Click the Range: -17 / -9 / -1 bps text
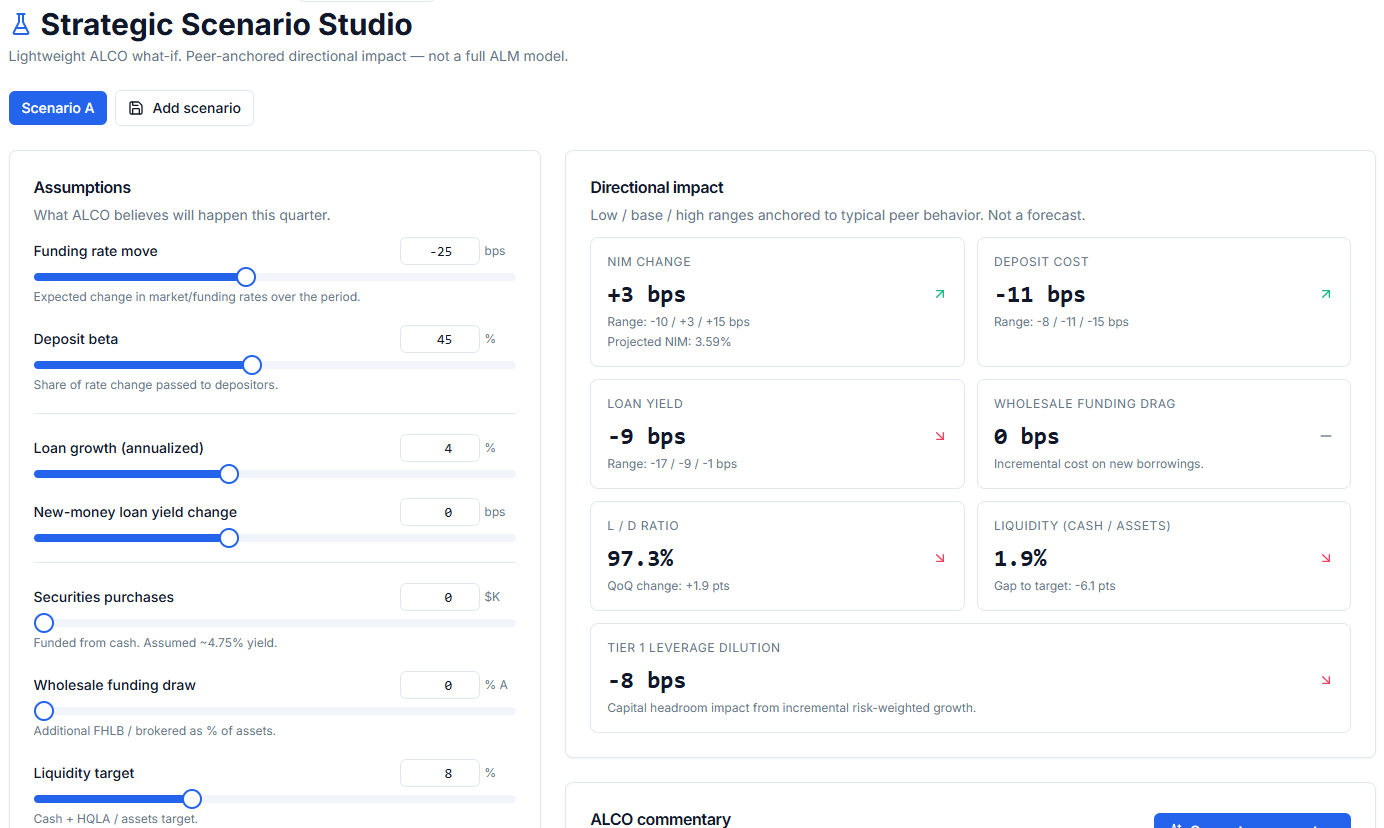This screenshot has height=828, width=1384. [x=672, y=464]
